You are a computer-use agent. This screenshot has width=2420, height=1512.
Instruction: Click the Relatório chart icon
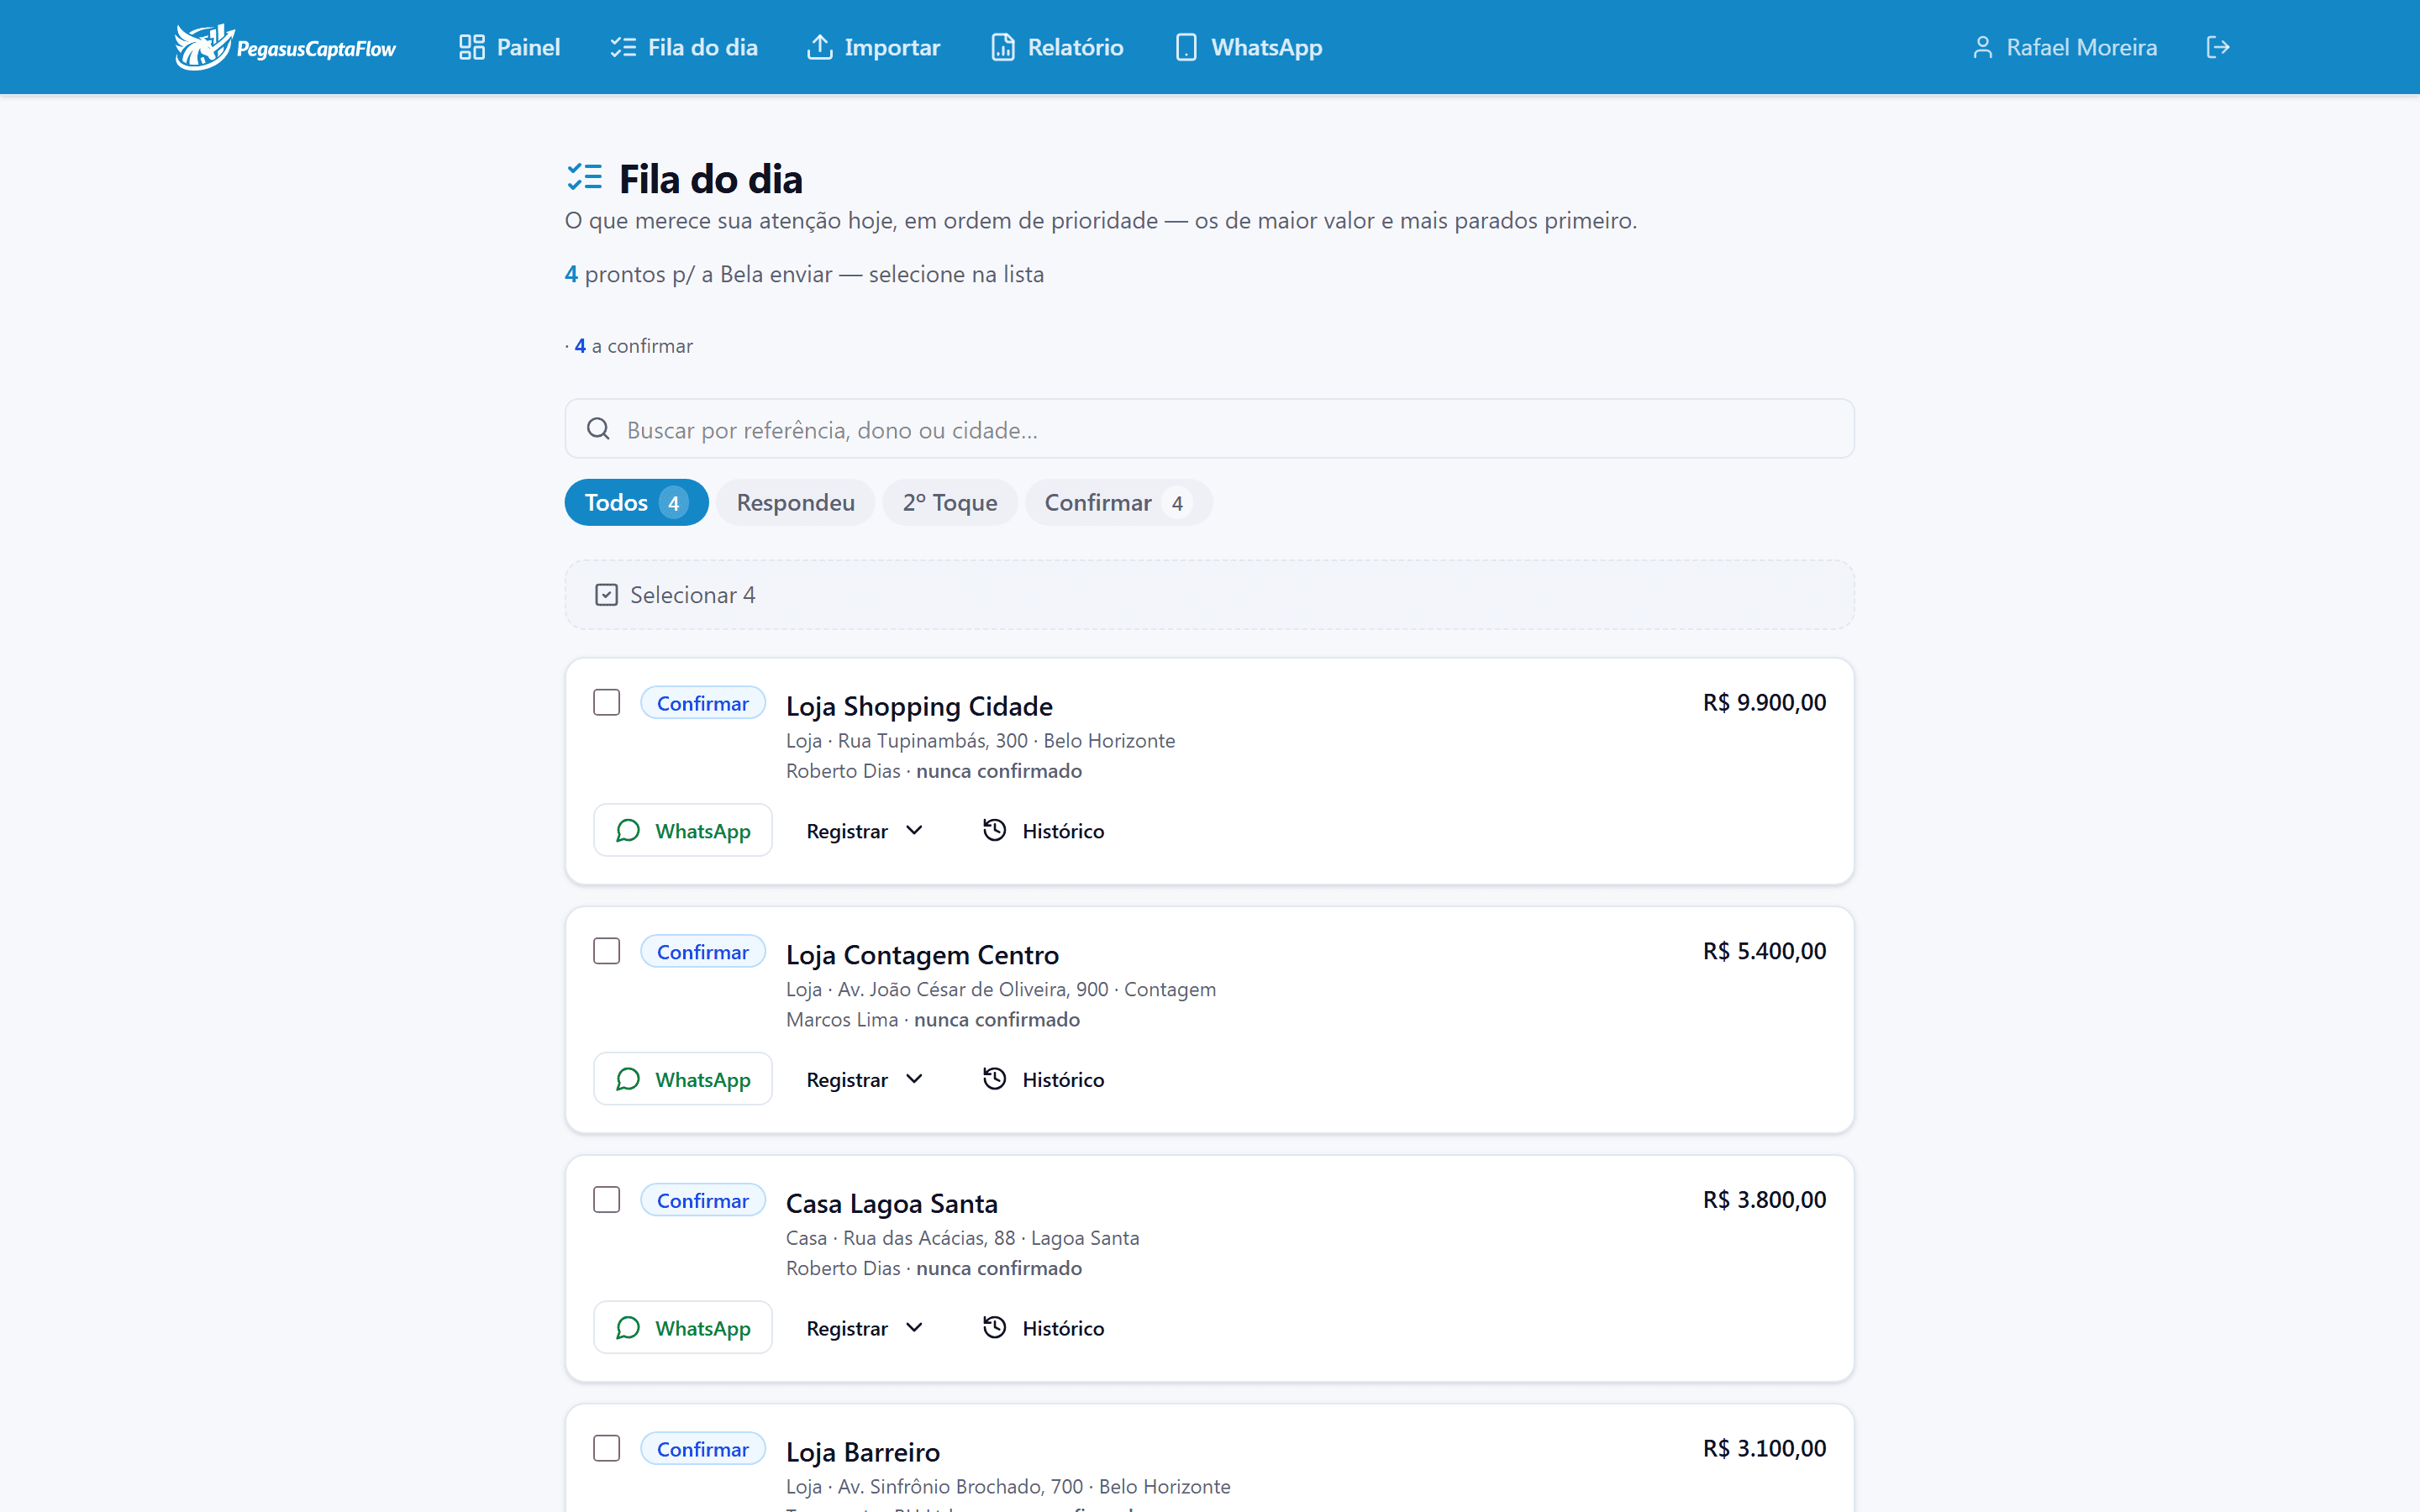pyautogui.click(x=1003, y=47)
